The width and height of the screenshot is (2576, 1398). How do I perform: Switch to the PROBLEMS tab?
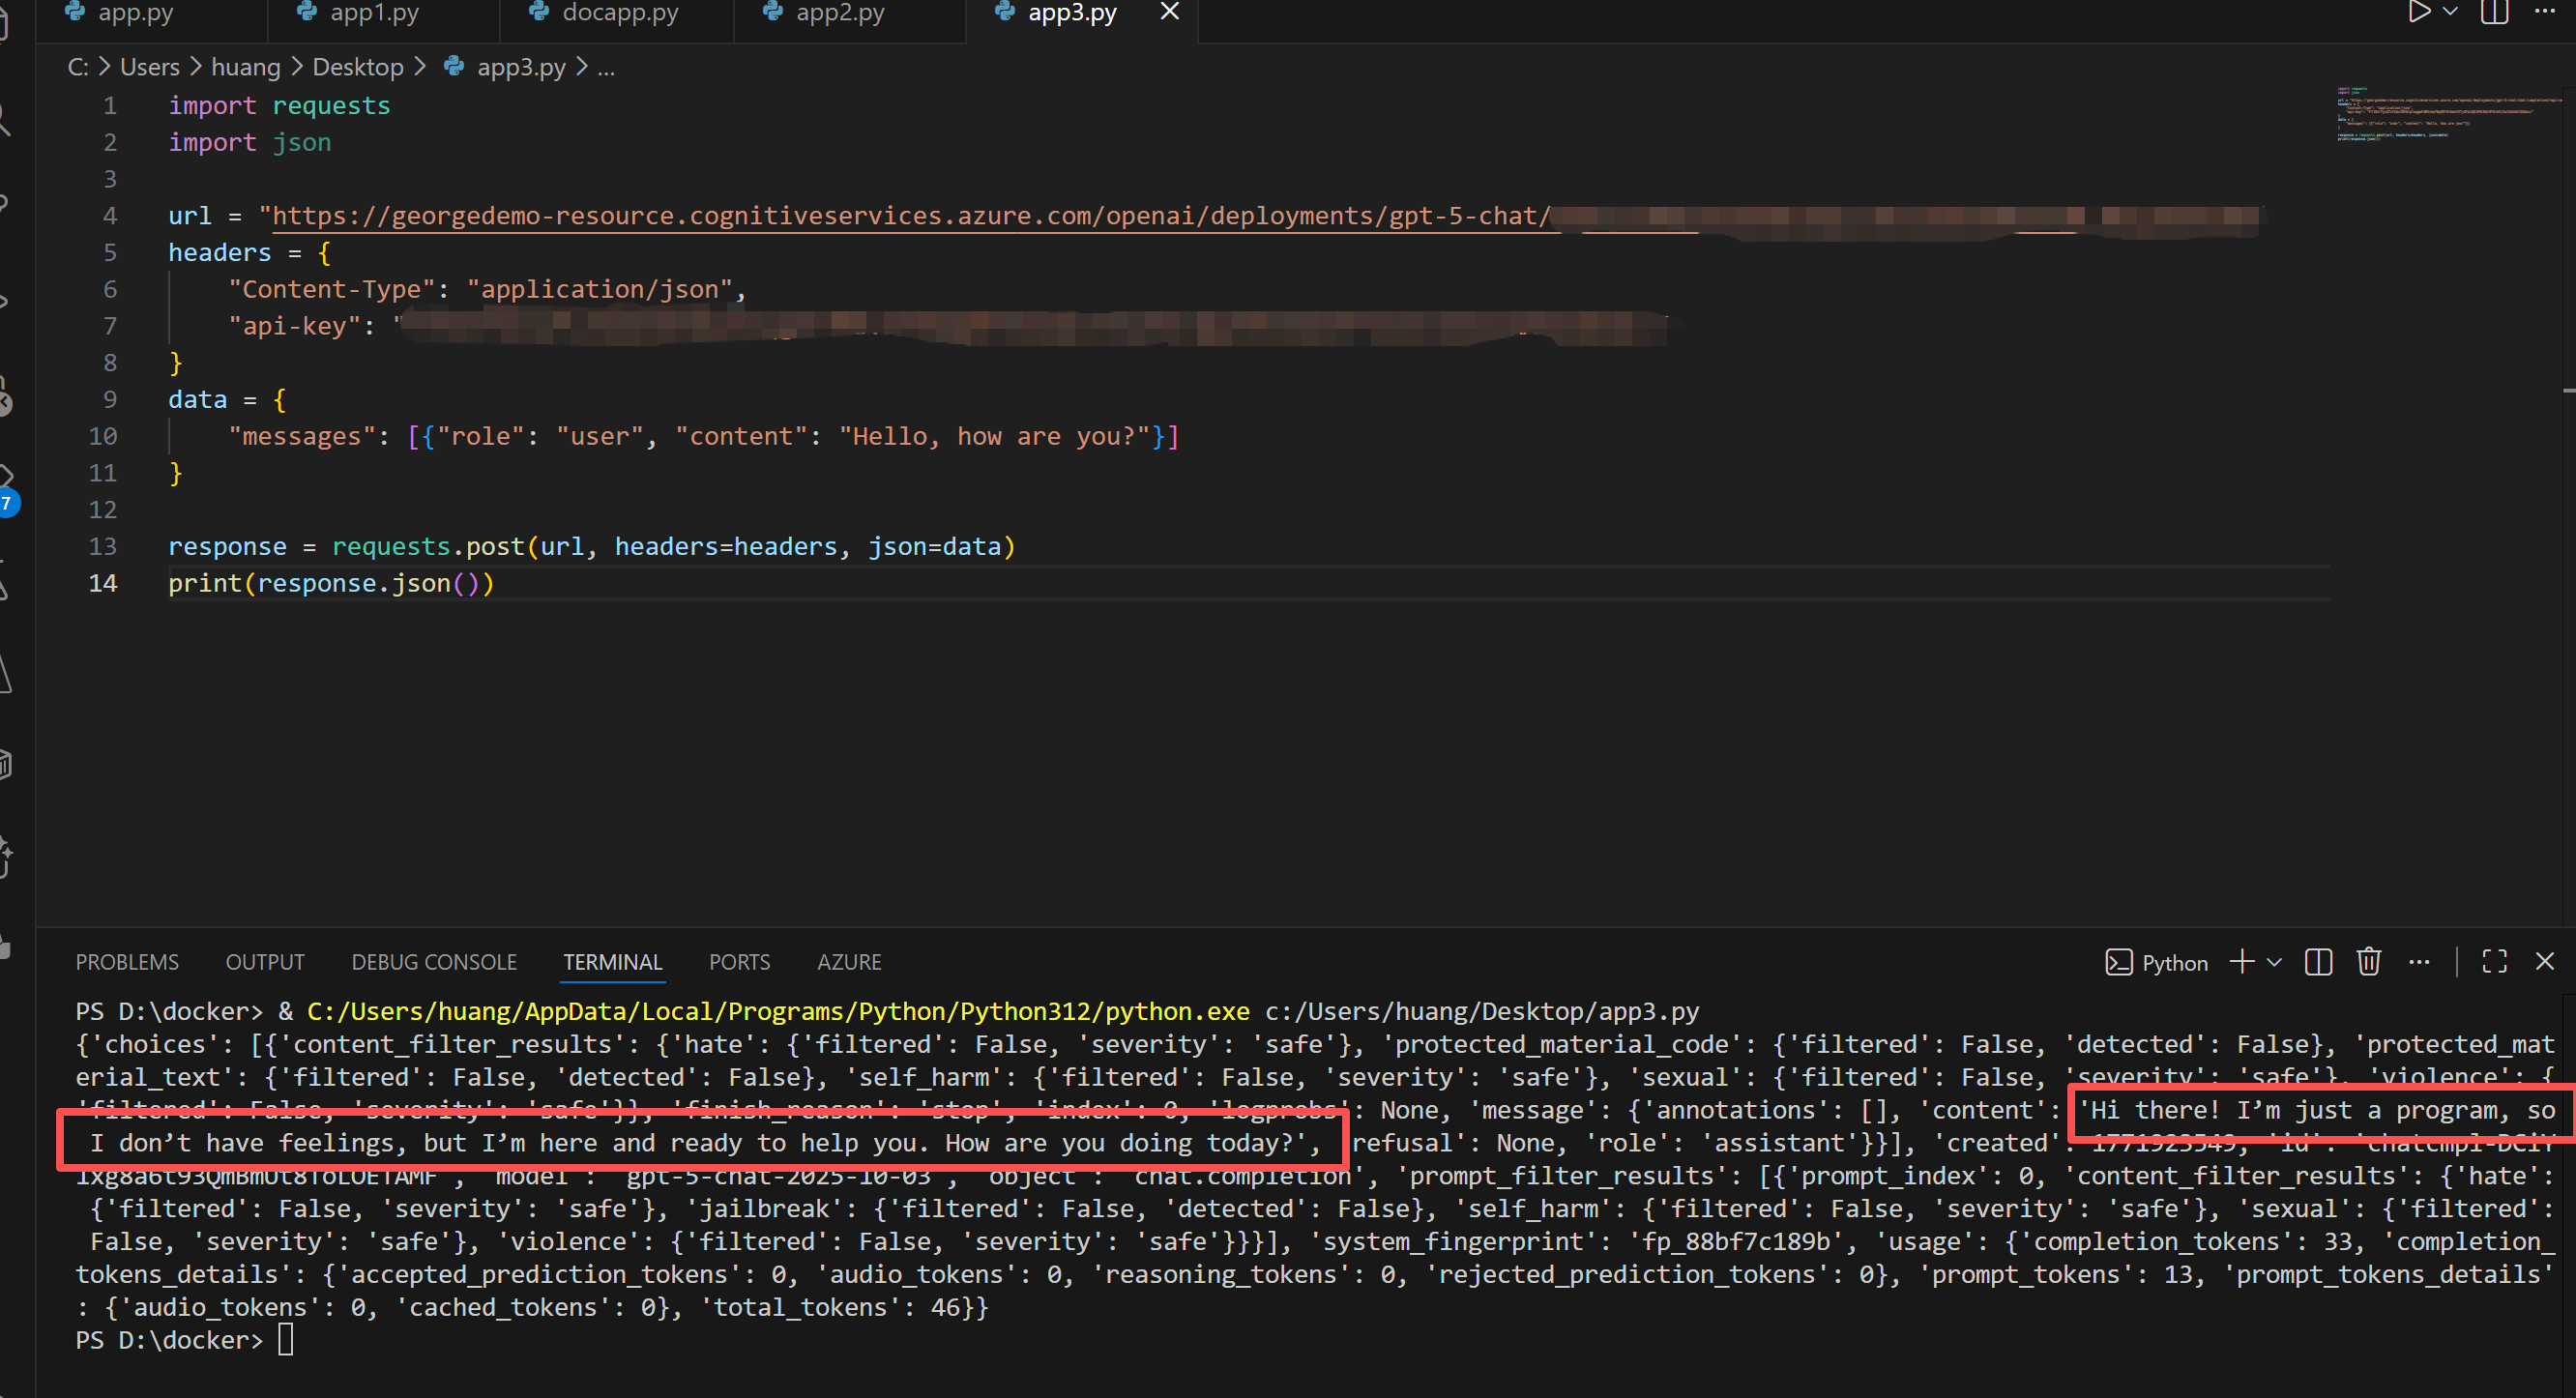127,962
